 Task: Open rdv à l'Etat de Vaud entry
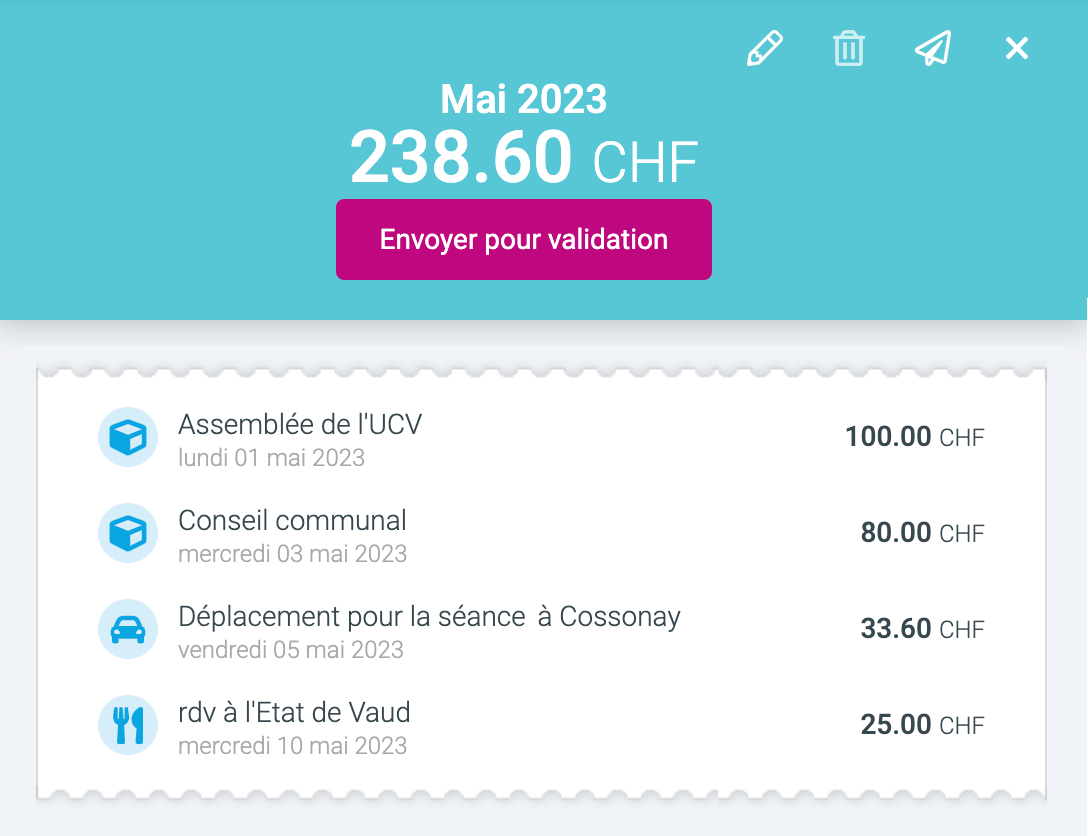[x=294, y=712]
